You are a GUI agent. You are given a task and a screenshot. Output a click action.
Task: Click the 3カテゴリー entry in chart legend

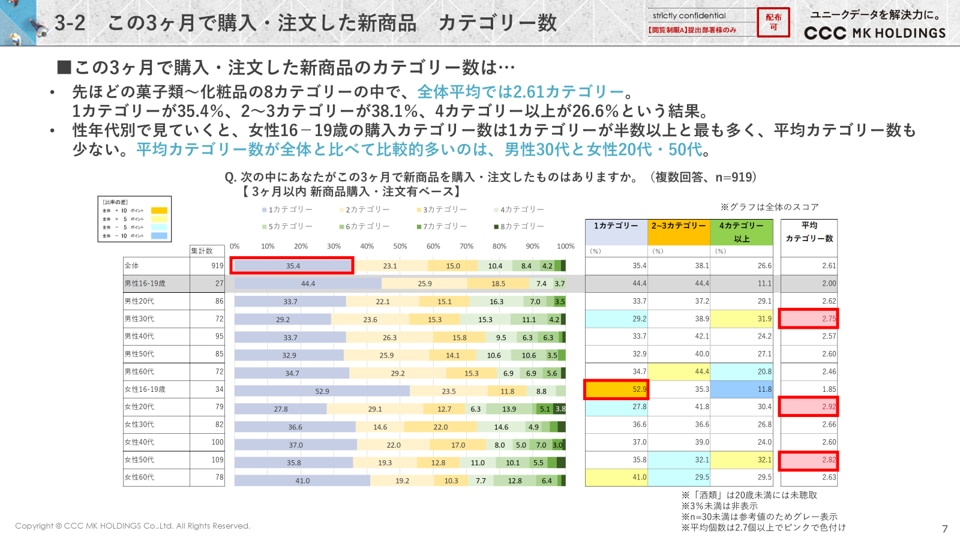click(x=441, y=209)
